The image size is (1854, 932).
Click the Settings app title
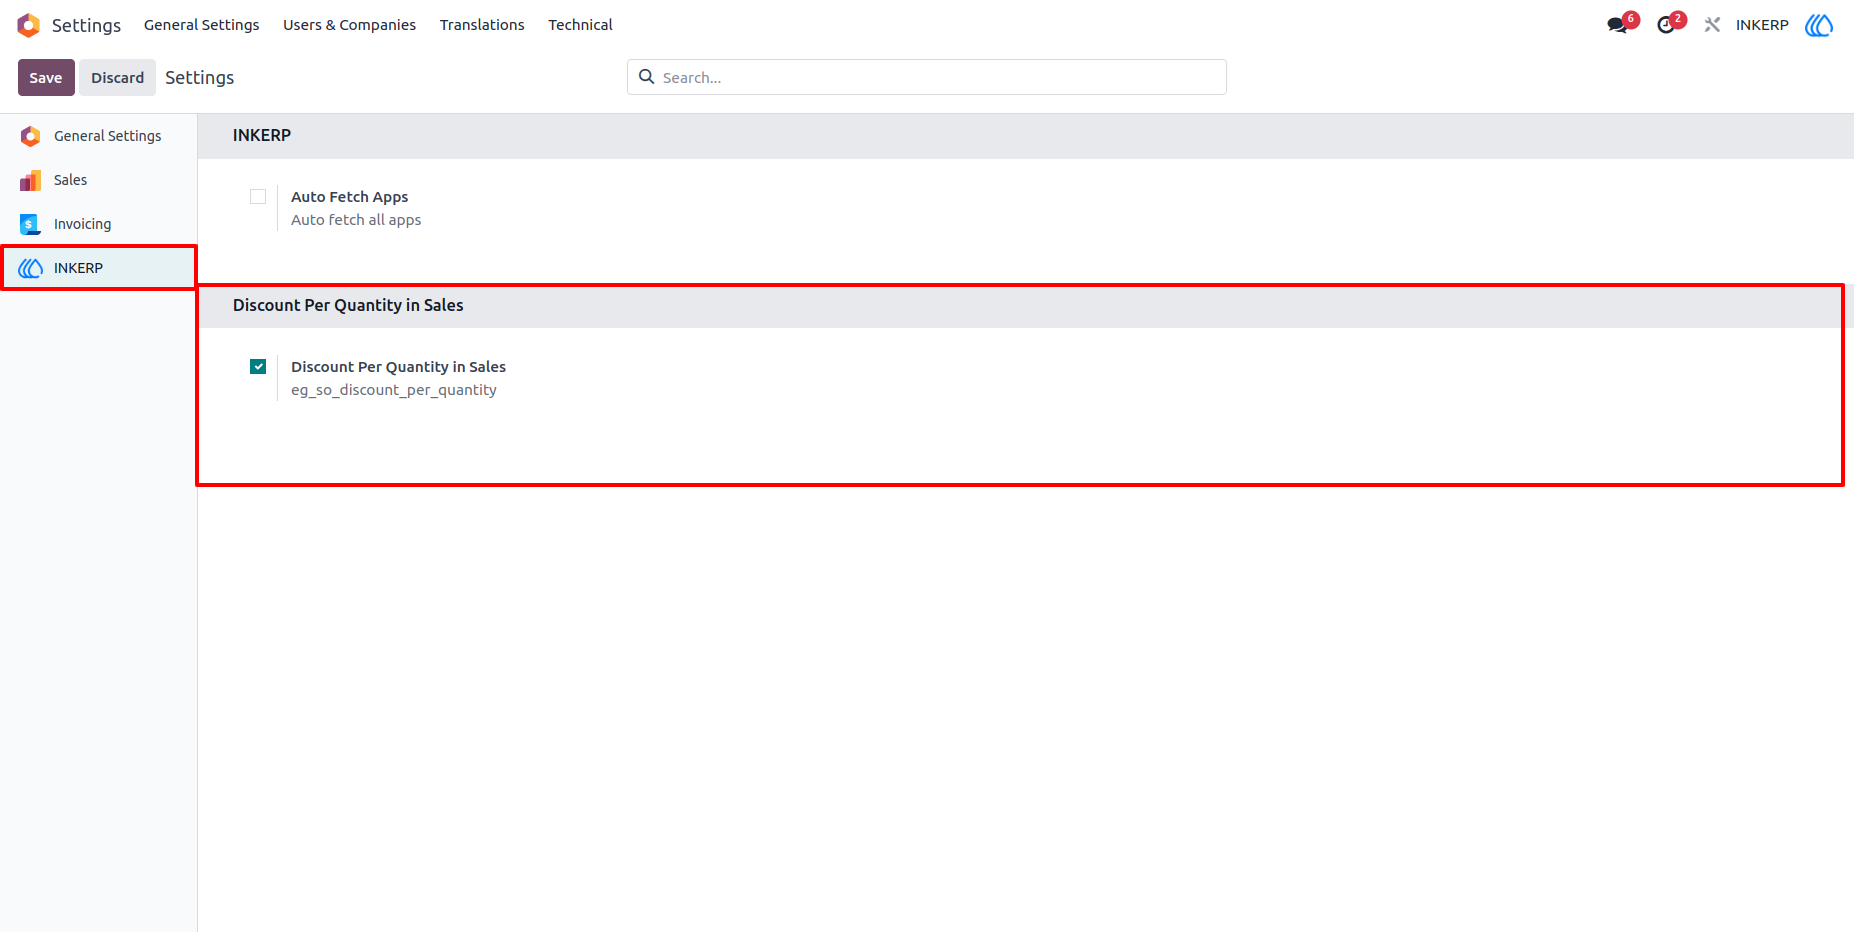click(86, 25)
